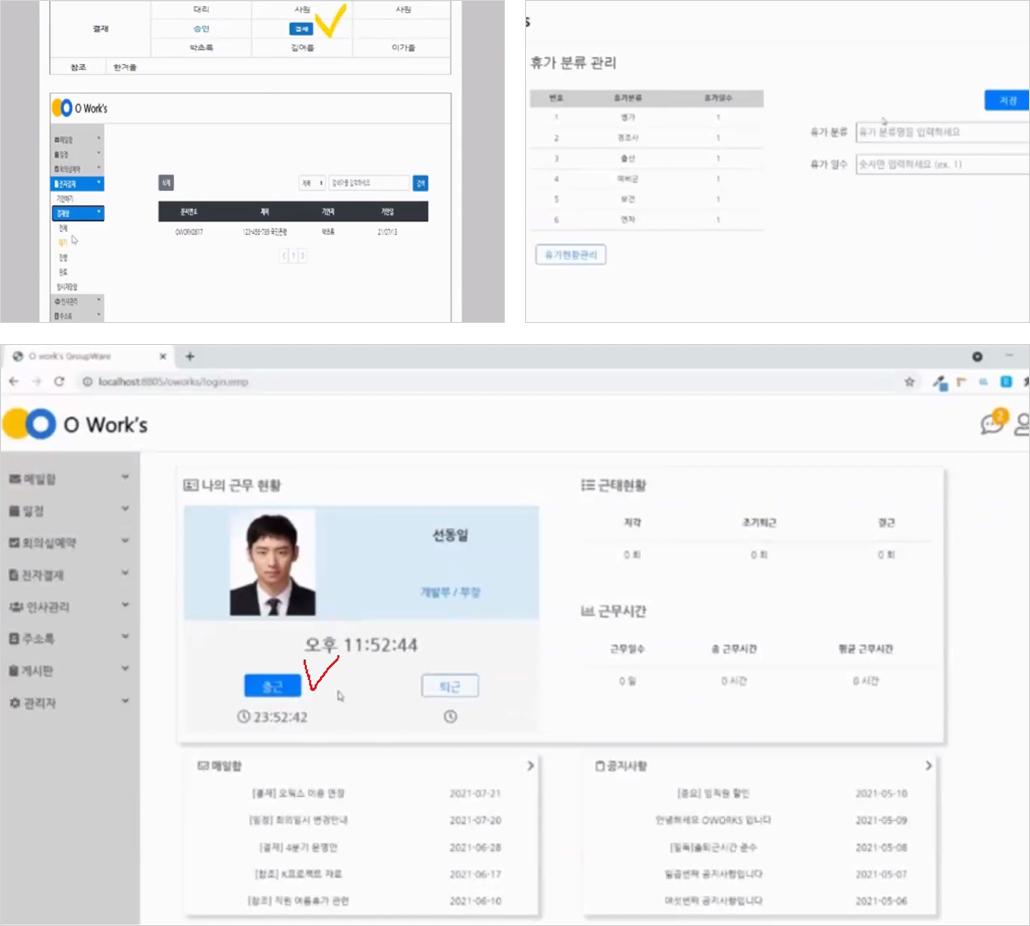Open 공지사항 panel with its right arrow
The image size is (1030, 926).
pos(928,766)
